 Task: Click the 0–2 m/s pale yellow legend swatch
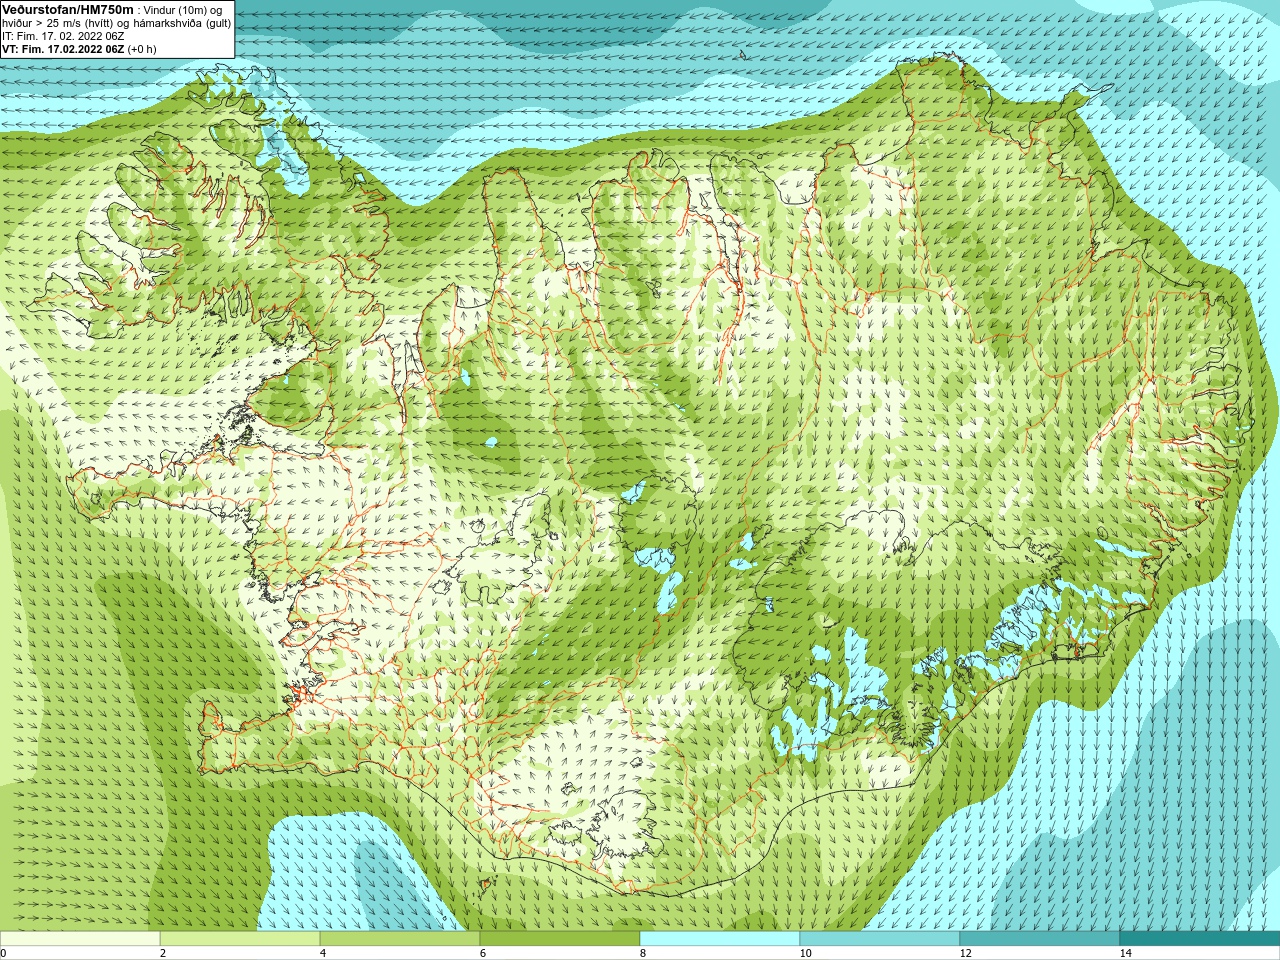(80, 939)
